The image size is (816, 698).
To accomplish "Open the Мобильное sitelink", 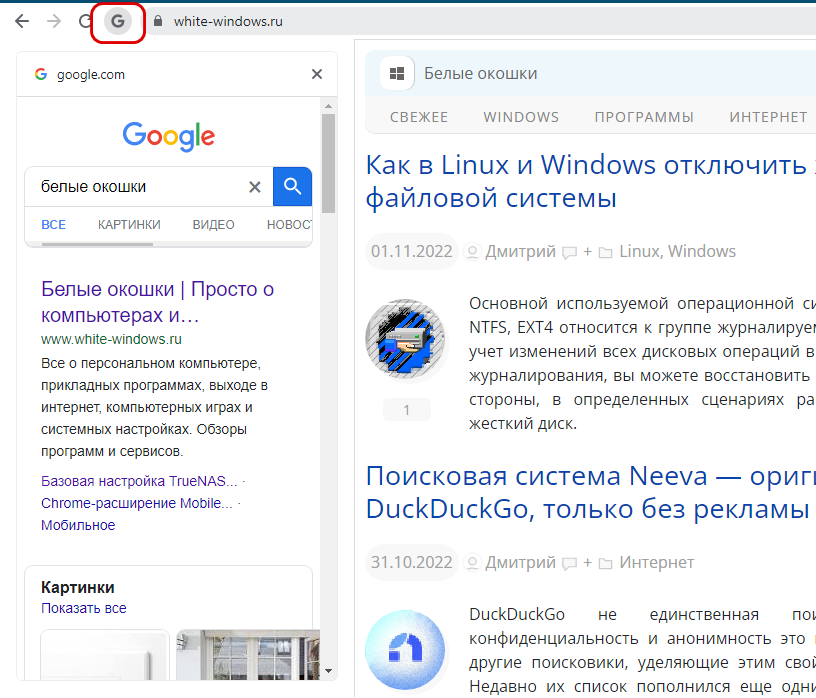I will (x=78, y=525).
